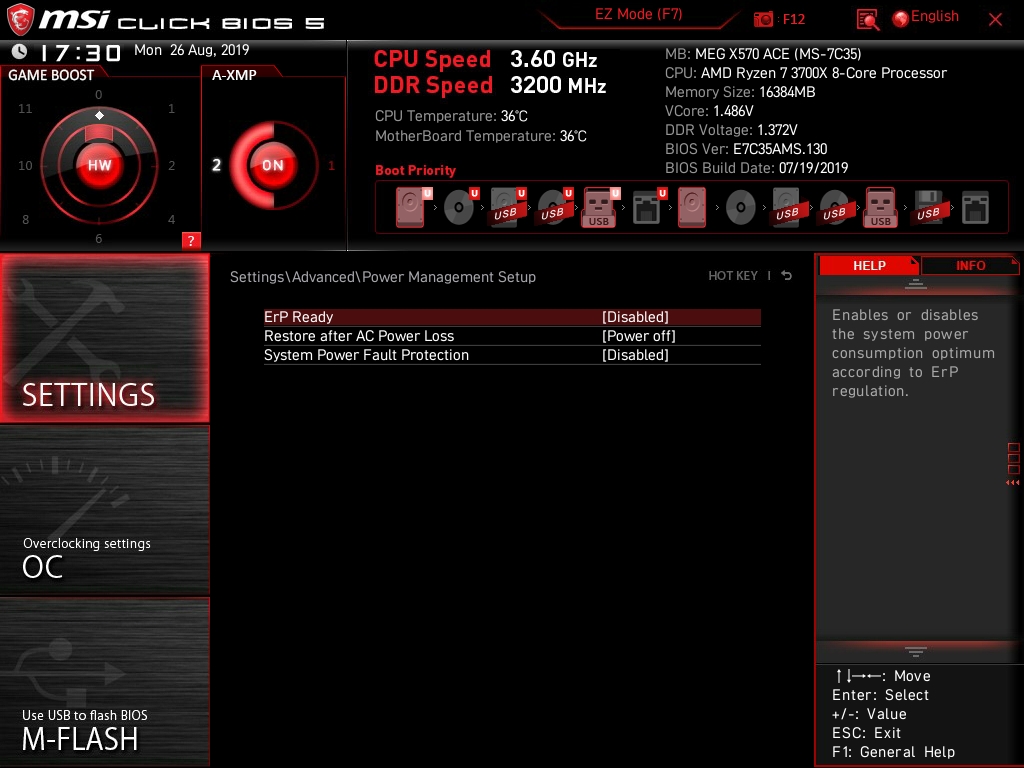Click the VCore 1.486V reading

(x=709, y=111)
